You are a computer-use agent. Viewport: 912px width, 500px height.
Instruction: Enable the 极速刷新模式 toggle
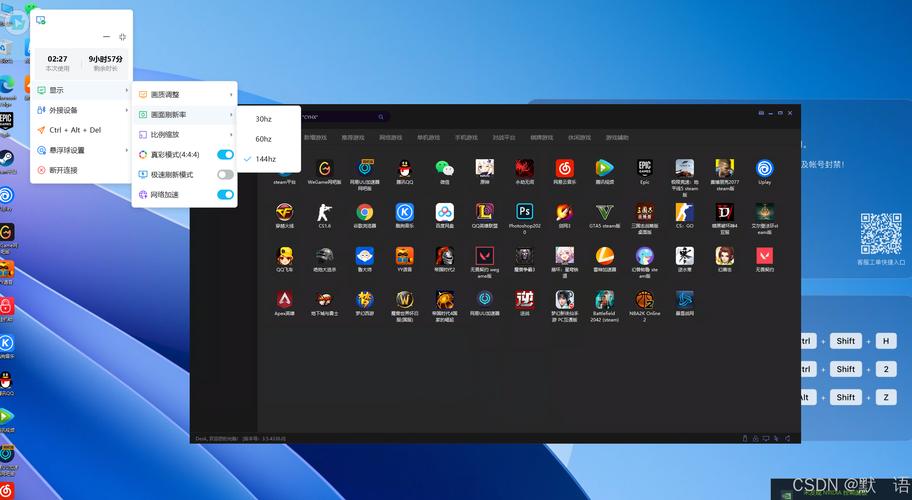click(225, 174)
